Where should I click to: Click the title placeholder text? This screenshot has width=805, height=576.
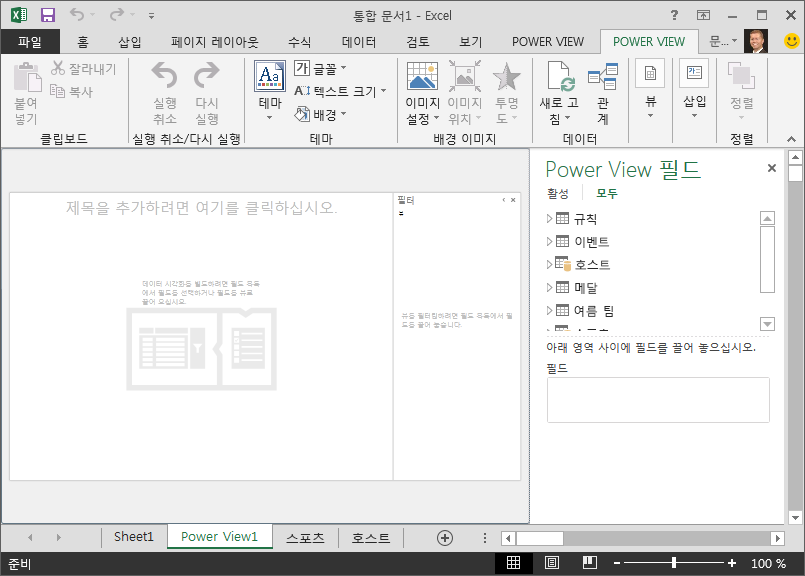coord(201,207)
